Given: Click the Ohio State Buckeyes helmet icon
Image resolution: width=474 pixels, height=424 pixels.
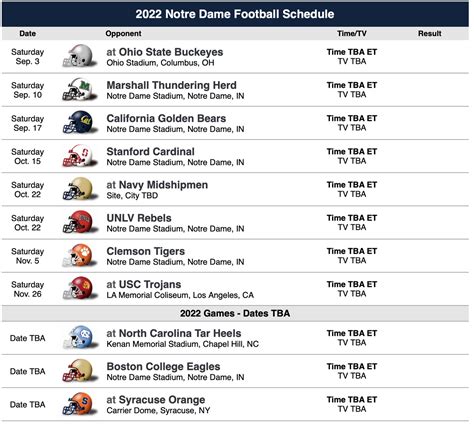Looking at the screenshot, I should click(x=80, y=56).
